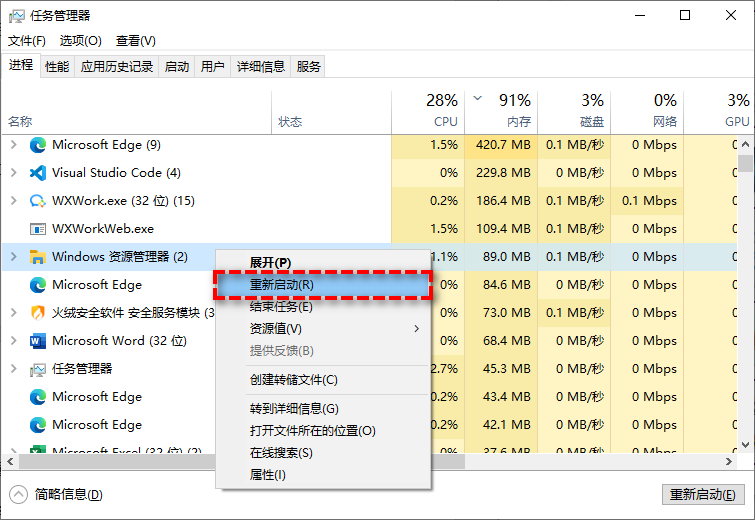Click the WXWorkWeb.exe process icon
The image size is (755, 520).
coord(38,229)
